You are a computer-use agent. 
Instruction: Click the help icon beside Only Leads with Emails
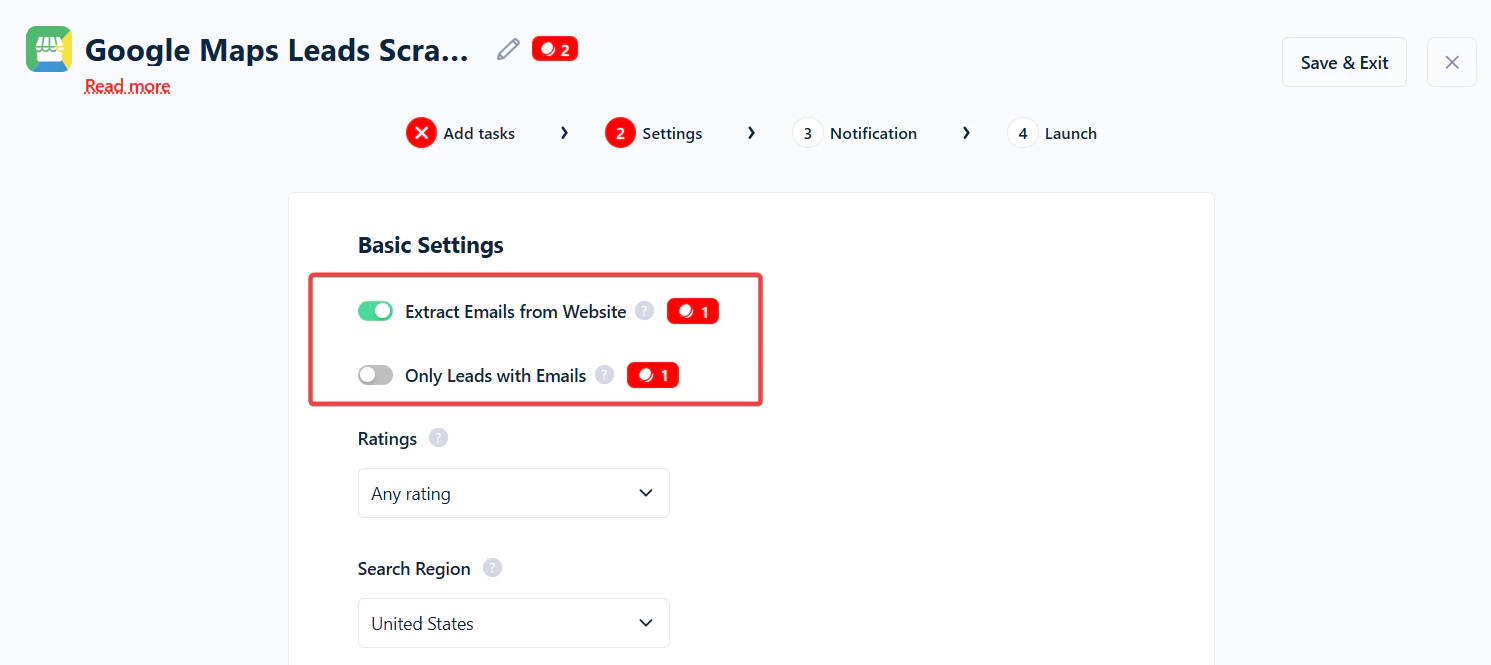pos(605,375)
